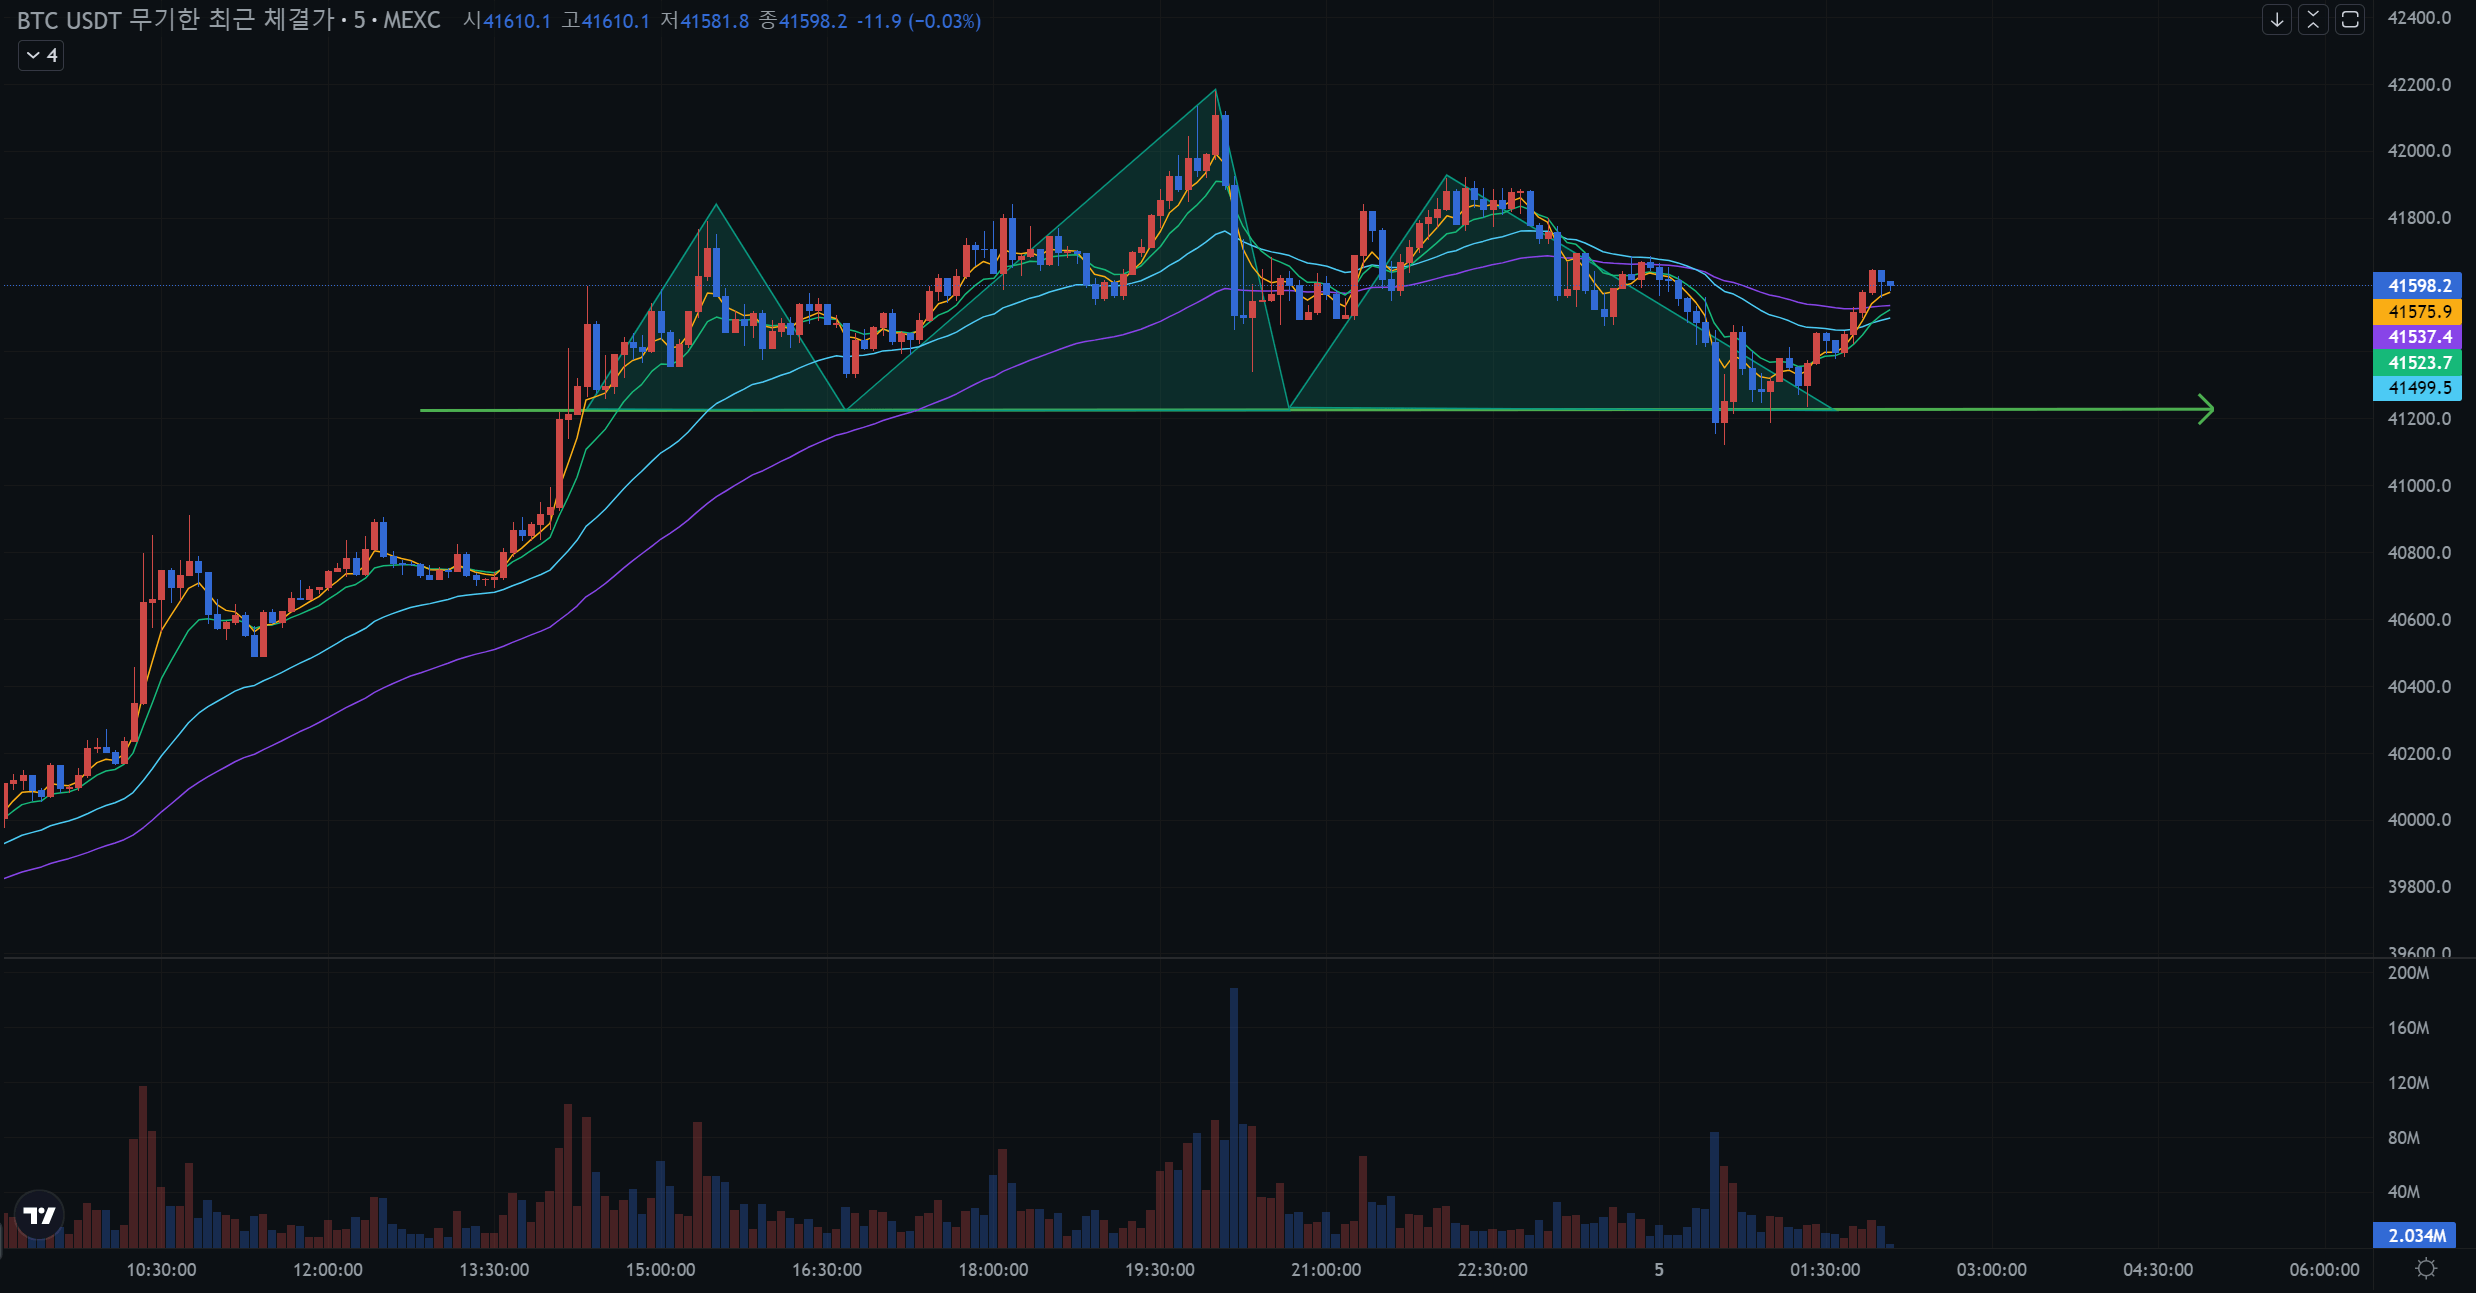The image size is (2476, 1293).
Task: Click the date marker 5 on time axis
Action: pyautogui.click(x=1659, y=1270)
